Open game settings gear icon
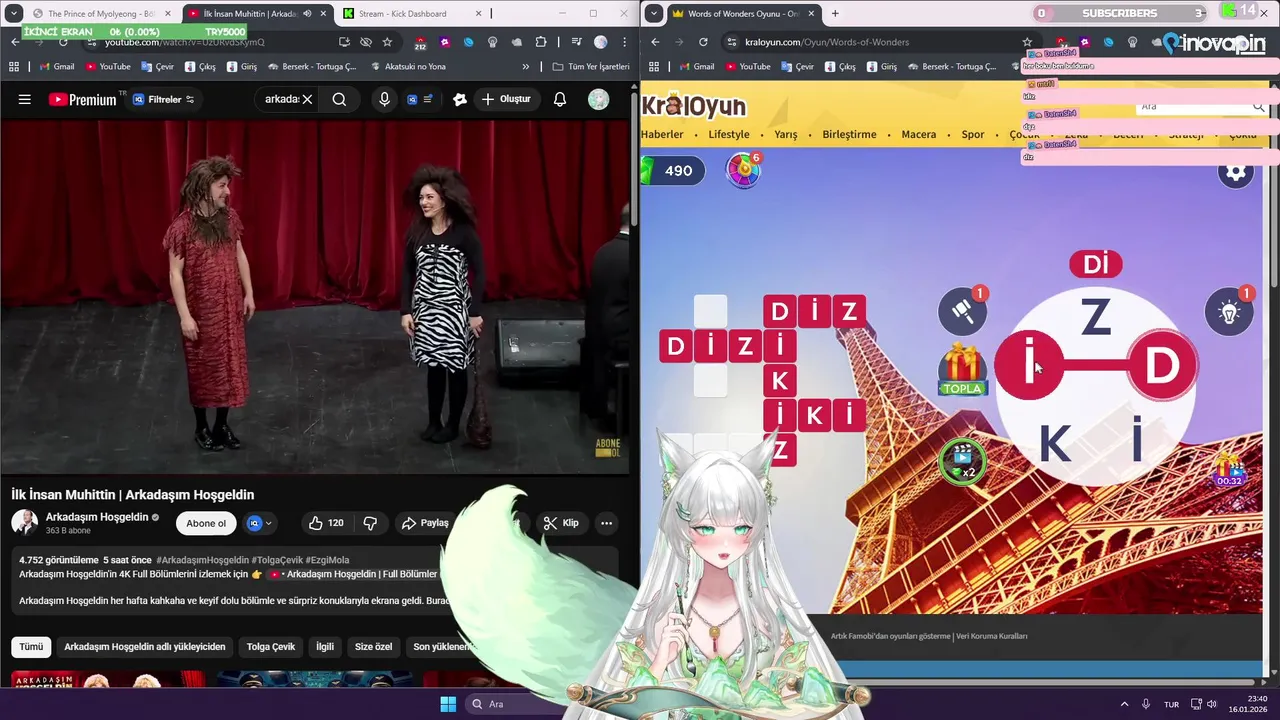 tap(1237, 171)
